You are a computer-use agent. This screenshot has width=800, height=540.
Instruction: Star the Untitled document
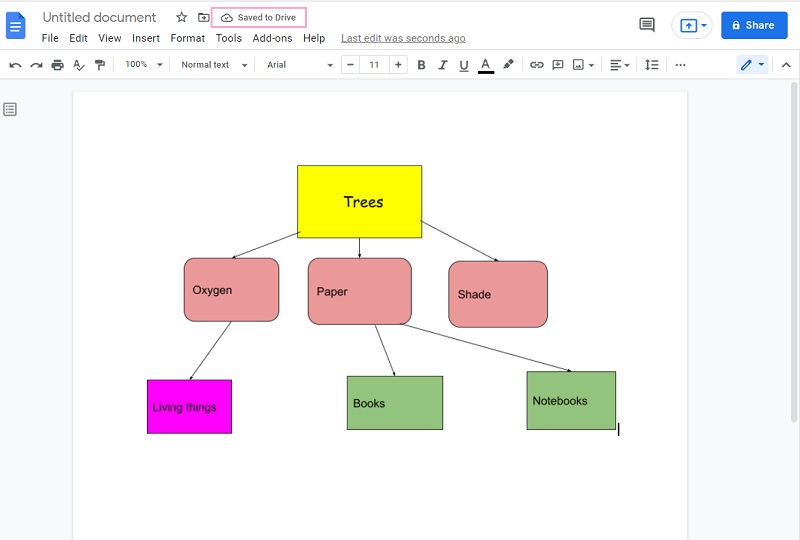pos(182,17)
